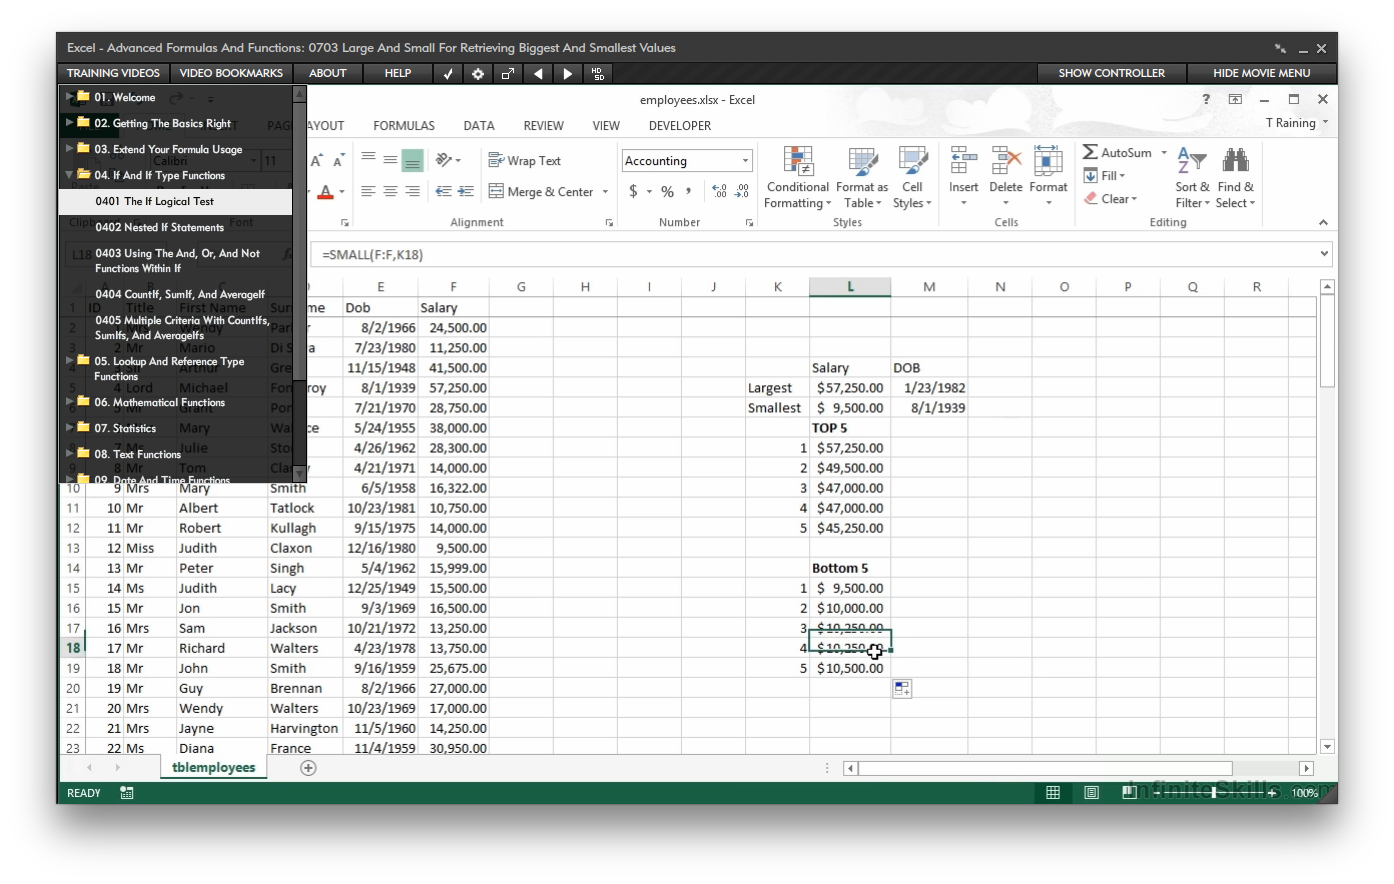The width and height of the screenshot is (1394, 884).
Task: Open the AutoSum dropdown arrow
Action: tap(1163, 153)
